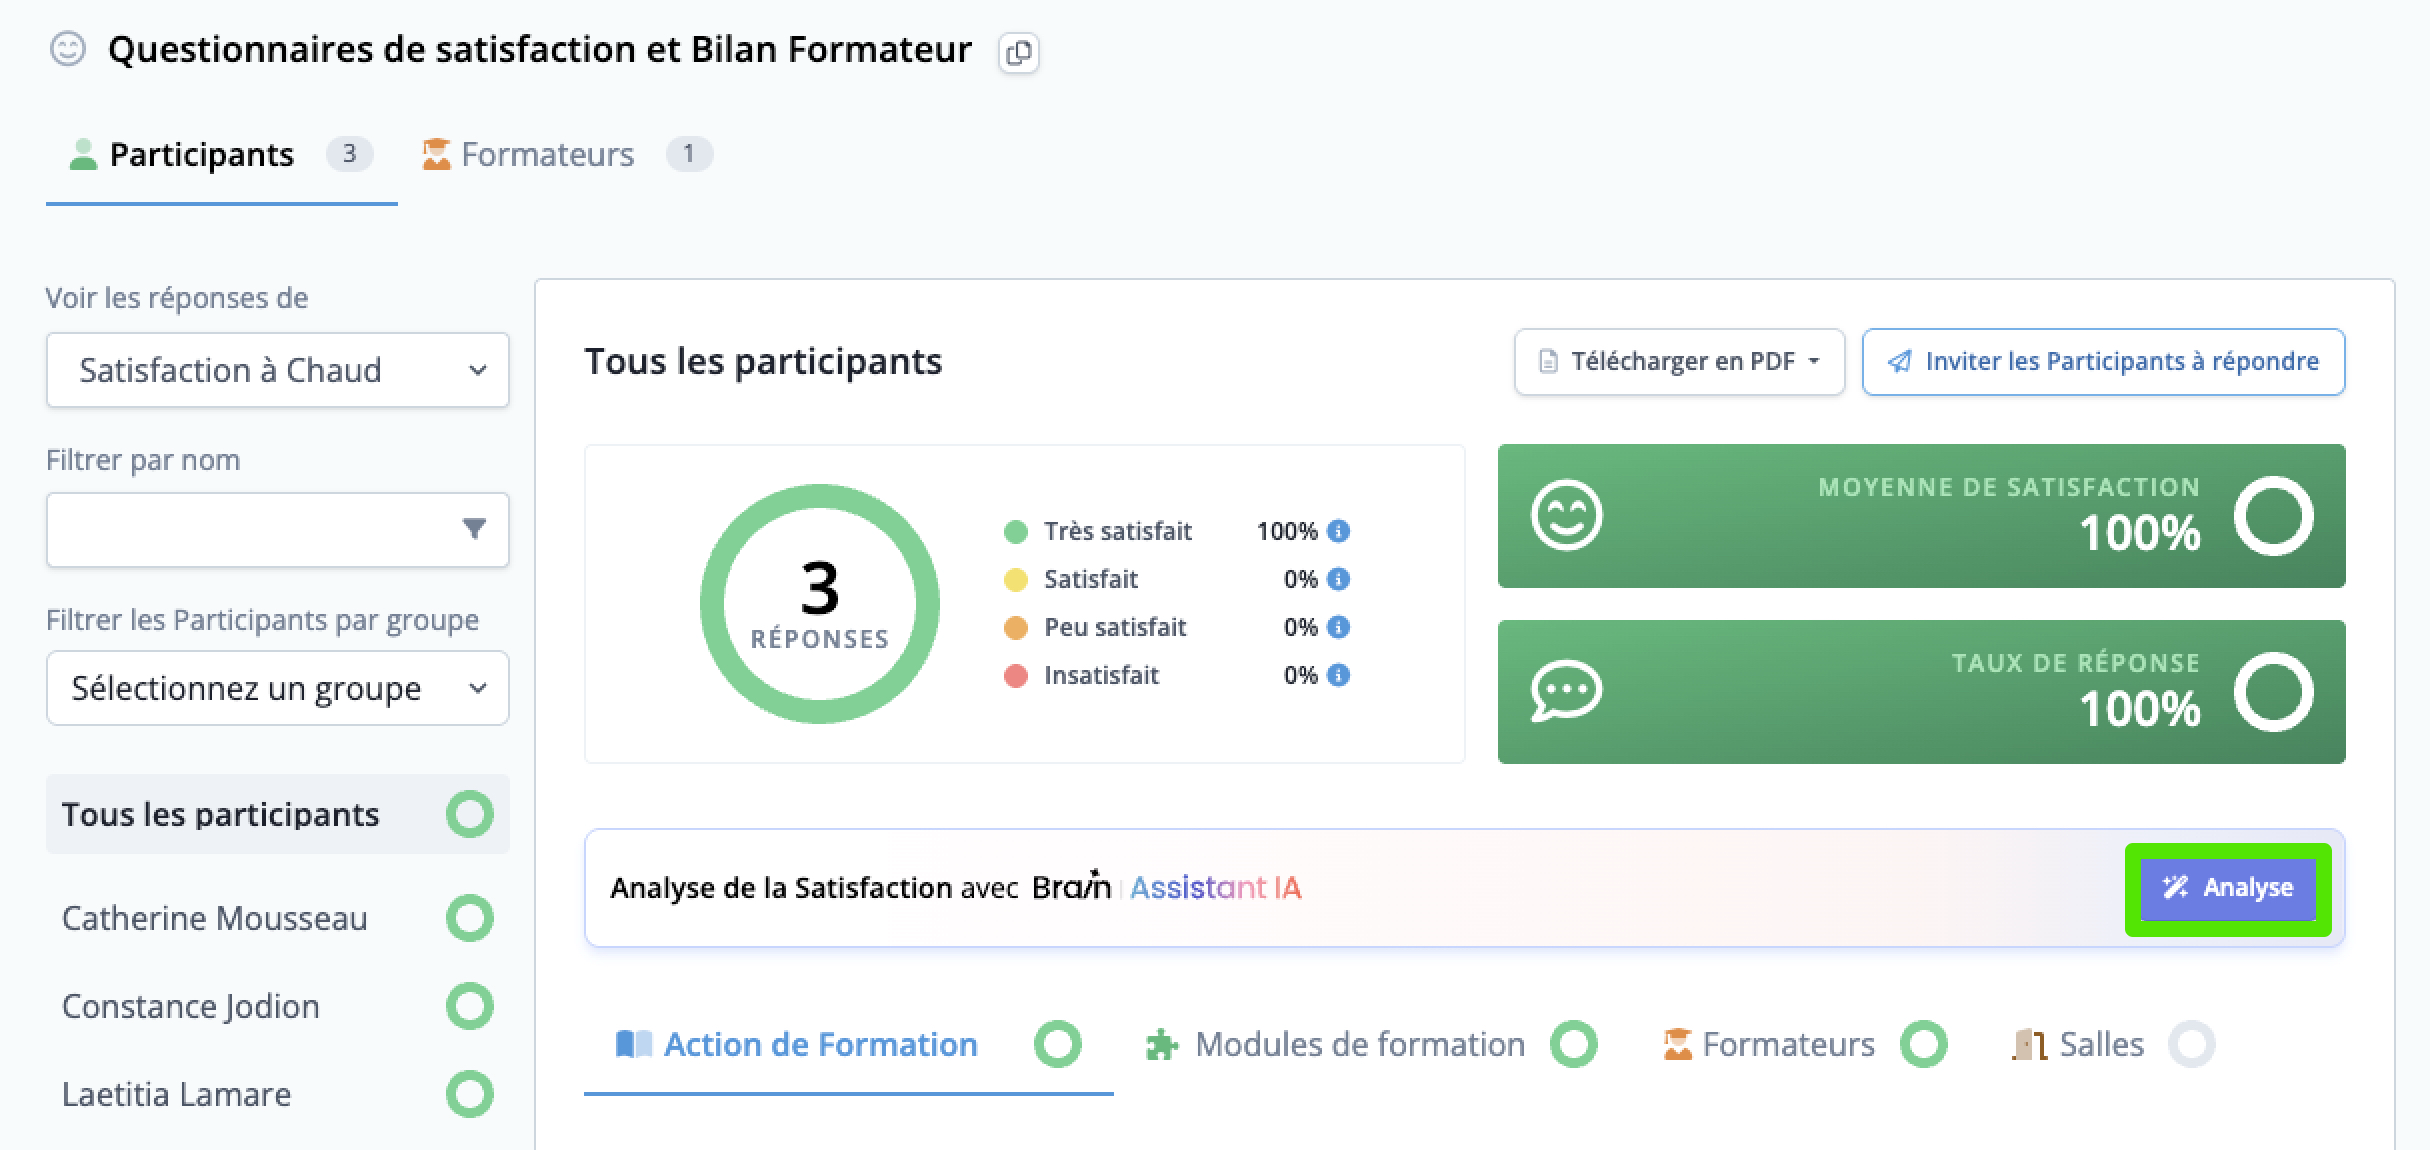The image size is (2430, 1150).
Task: Click the smiley icon in Moyenne de satisfaction card
Action: [x=1566, y=516]
